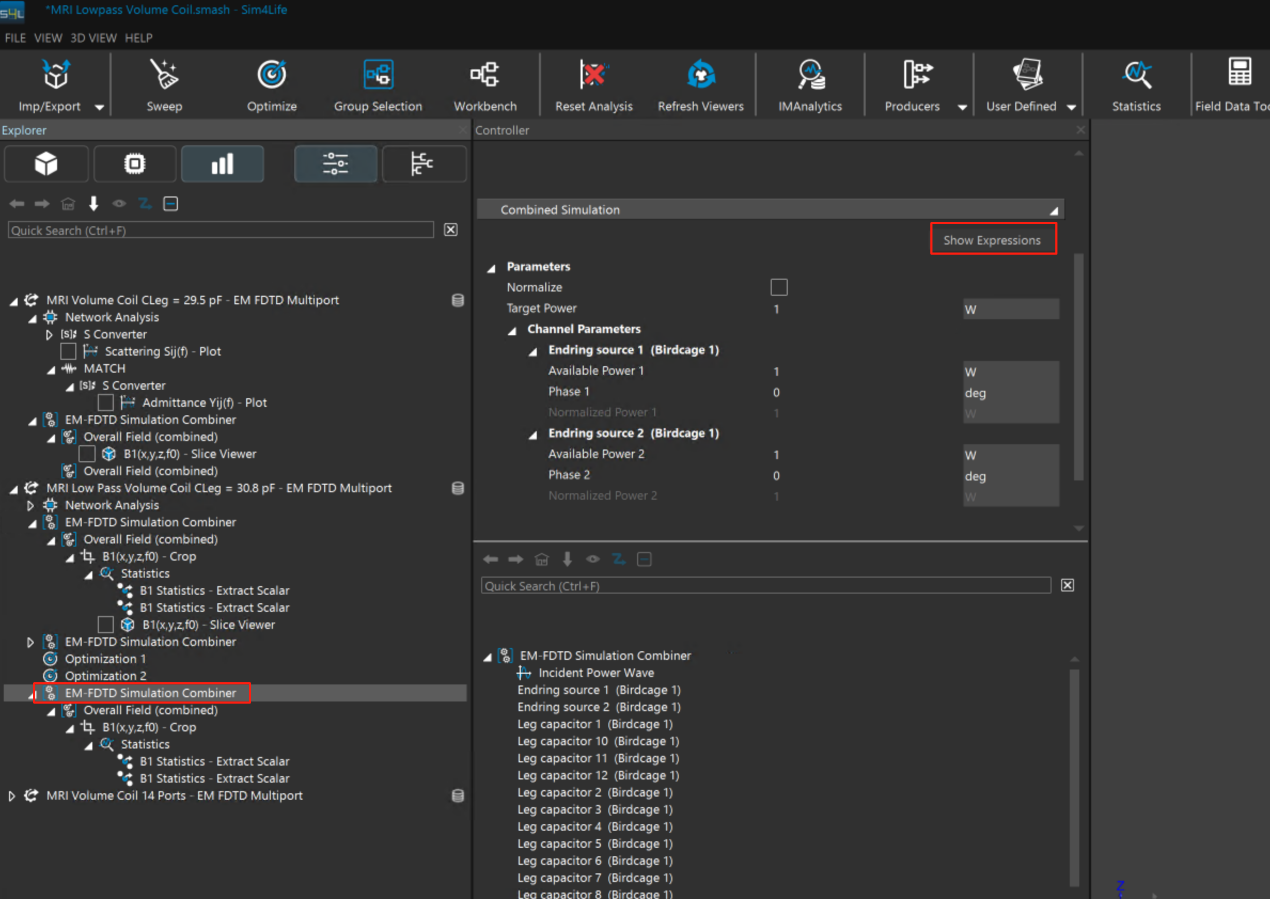
Task: Expand MRI Volume Coil 14 Ports node
Action: (x=12, y=796)
